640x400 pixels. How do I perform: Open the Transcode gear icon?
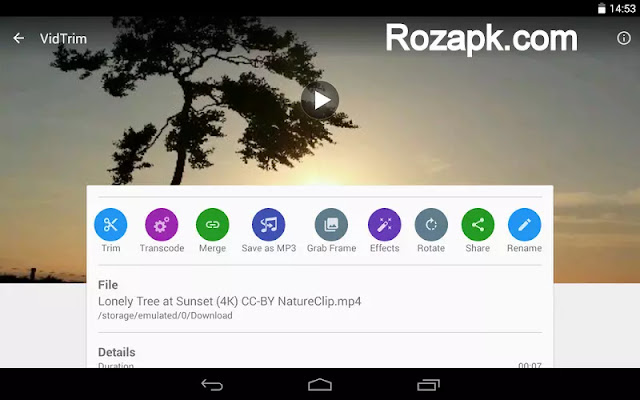162,224
